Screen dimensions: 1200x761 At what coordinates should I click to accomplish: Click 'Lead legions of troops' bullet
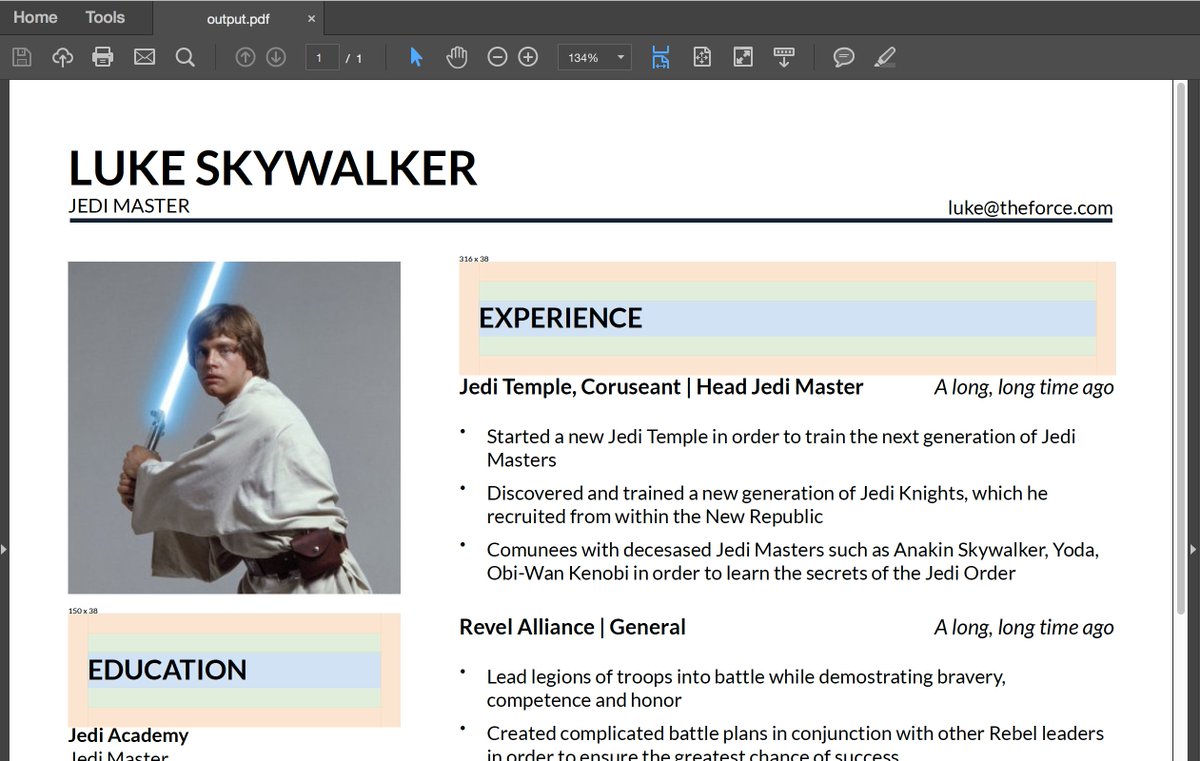tap(746, 689)
